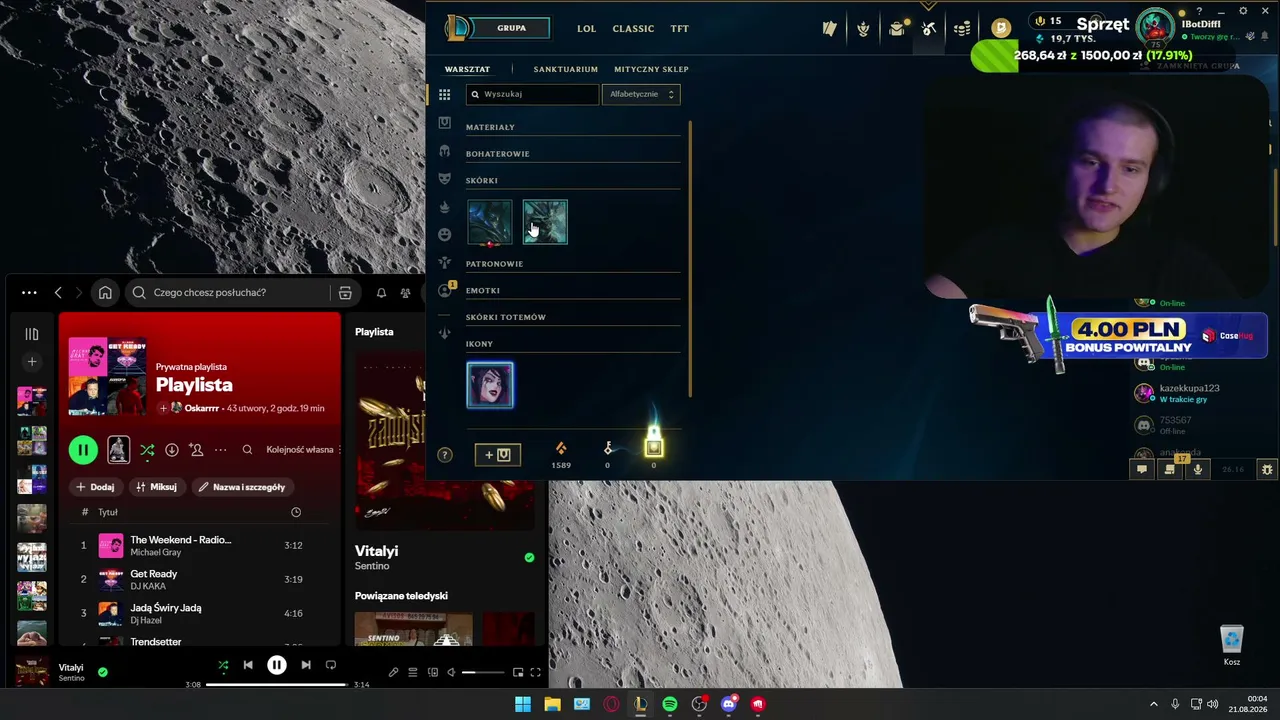This screenshot has height=720, width=1280.
Task: Open Mityczny Sklep tab
Action: point(651,69)
